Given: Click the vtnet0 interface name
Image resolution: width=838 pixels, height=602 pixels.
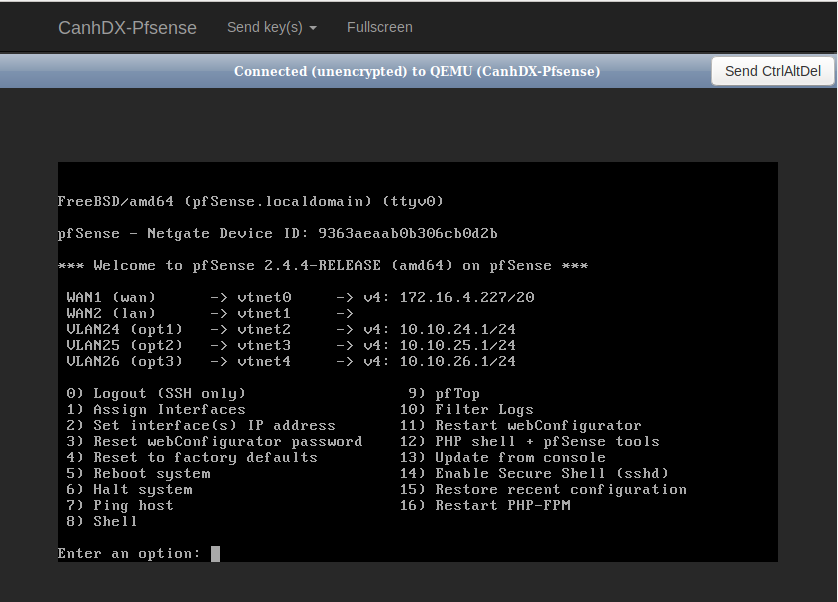Looking at the screenshot, I should (x=265, y=297).
